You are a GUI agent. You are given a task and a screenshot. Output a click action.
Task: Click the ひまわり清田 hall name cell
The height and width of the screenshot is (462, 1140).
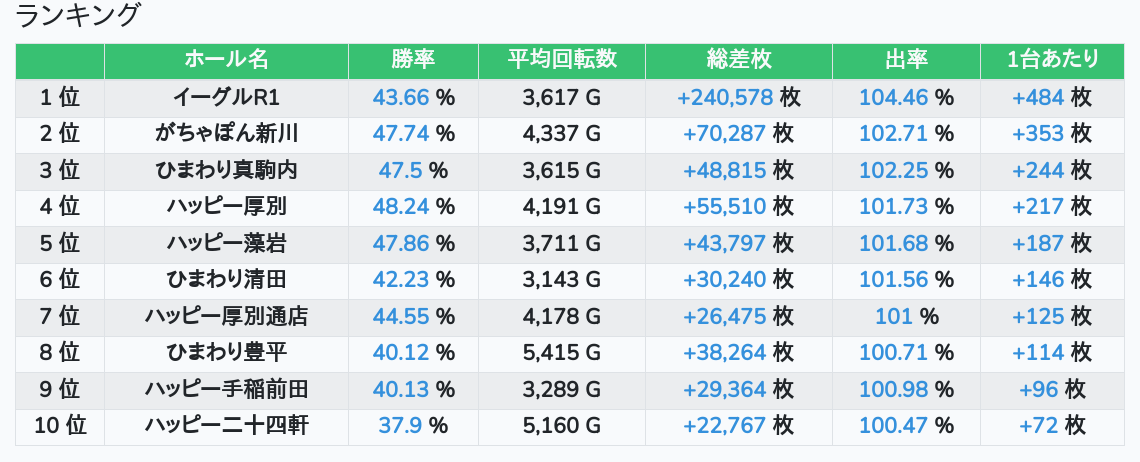pyautogui.click(x=226, y=280)
